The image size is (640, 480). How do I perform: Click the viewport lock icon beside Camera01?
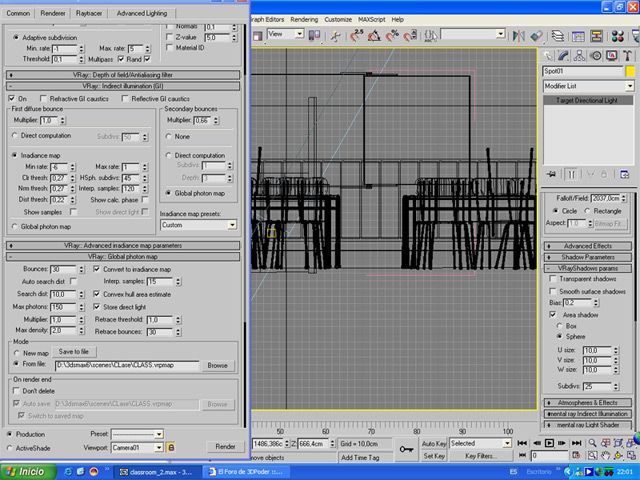click(171, 447)
